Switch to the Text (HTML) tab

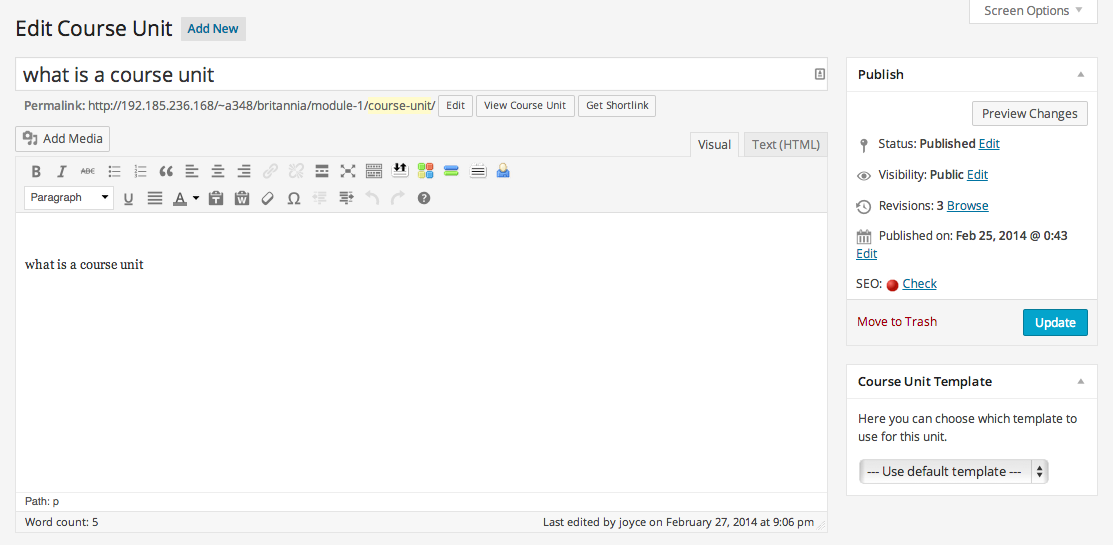(785, 145)
